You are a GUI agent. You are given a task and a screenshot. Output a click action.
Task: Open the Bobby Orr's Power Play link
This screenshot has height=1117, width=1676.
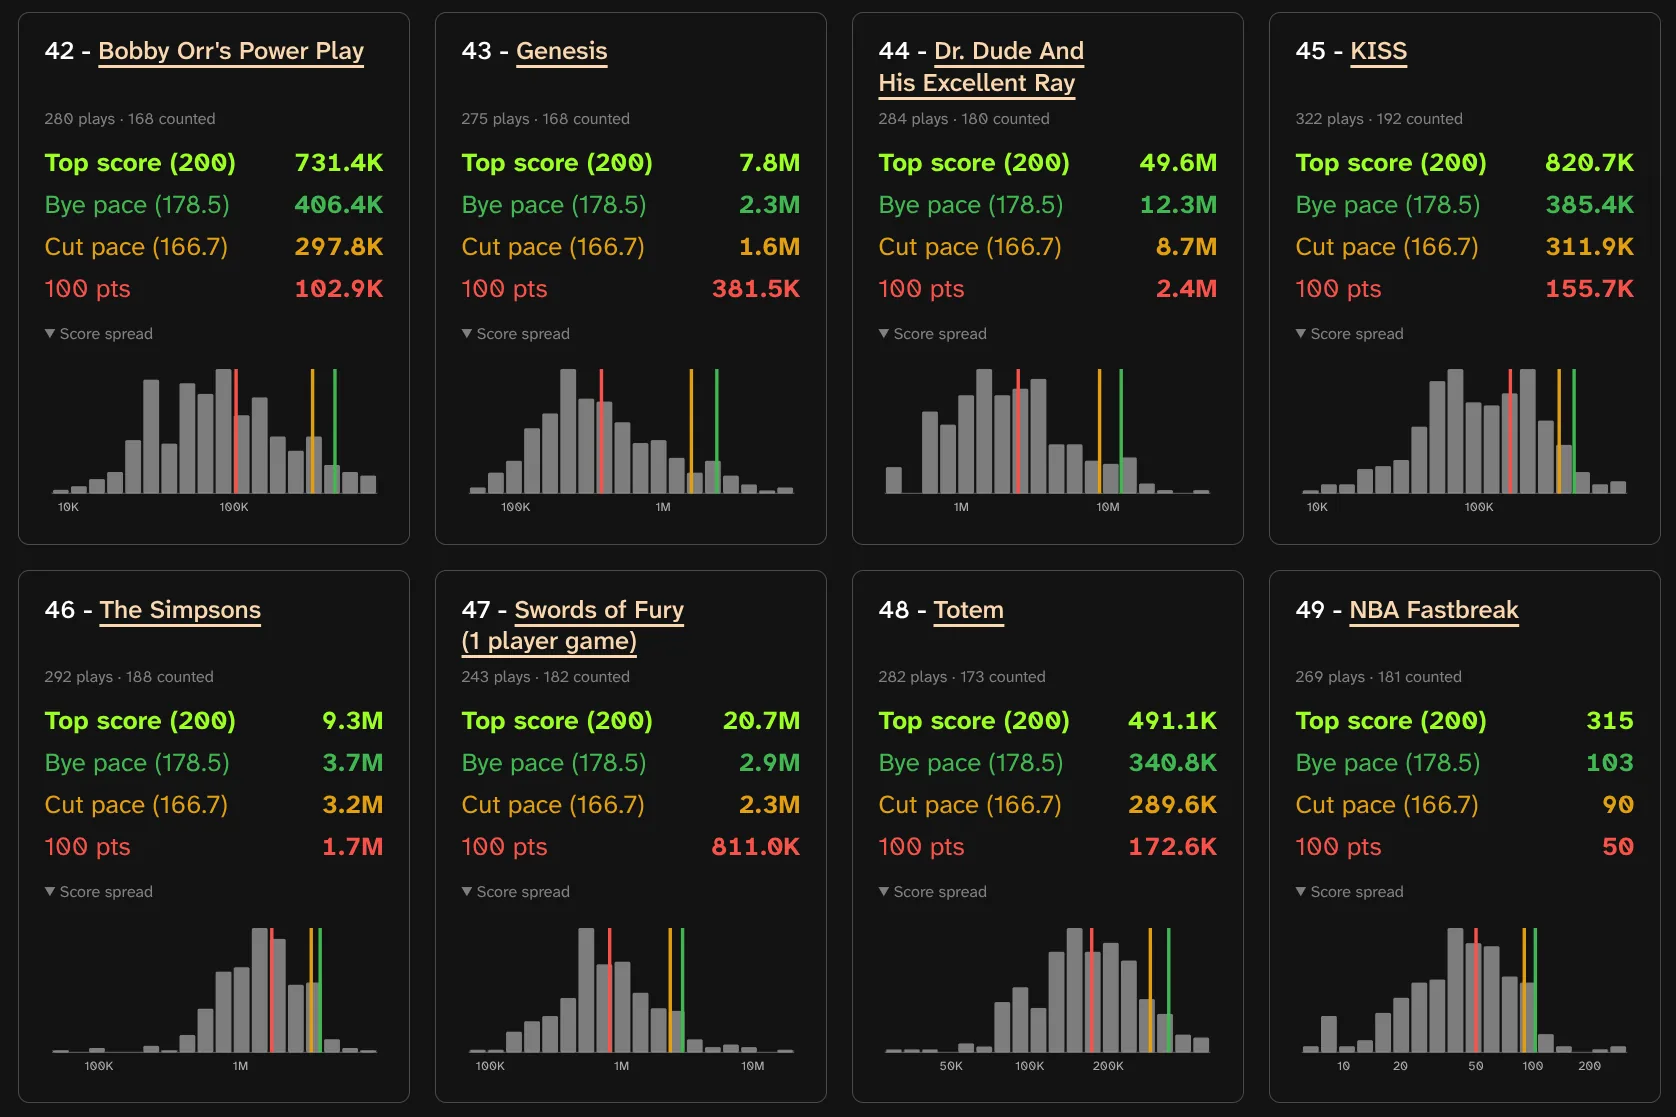click(231, 51)
